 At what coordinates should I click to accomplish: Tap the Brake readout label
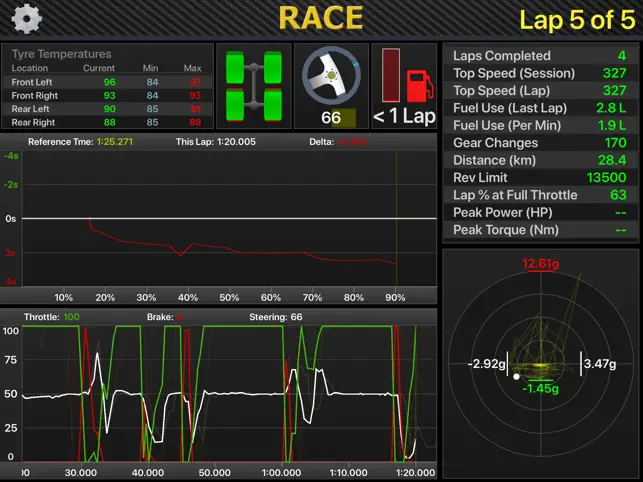pos(165,317)
